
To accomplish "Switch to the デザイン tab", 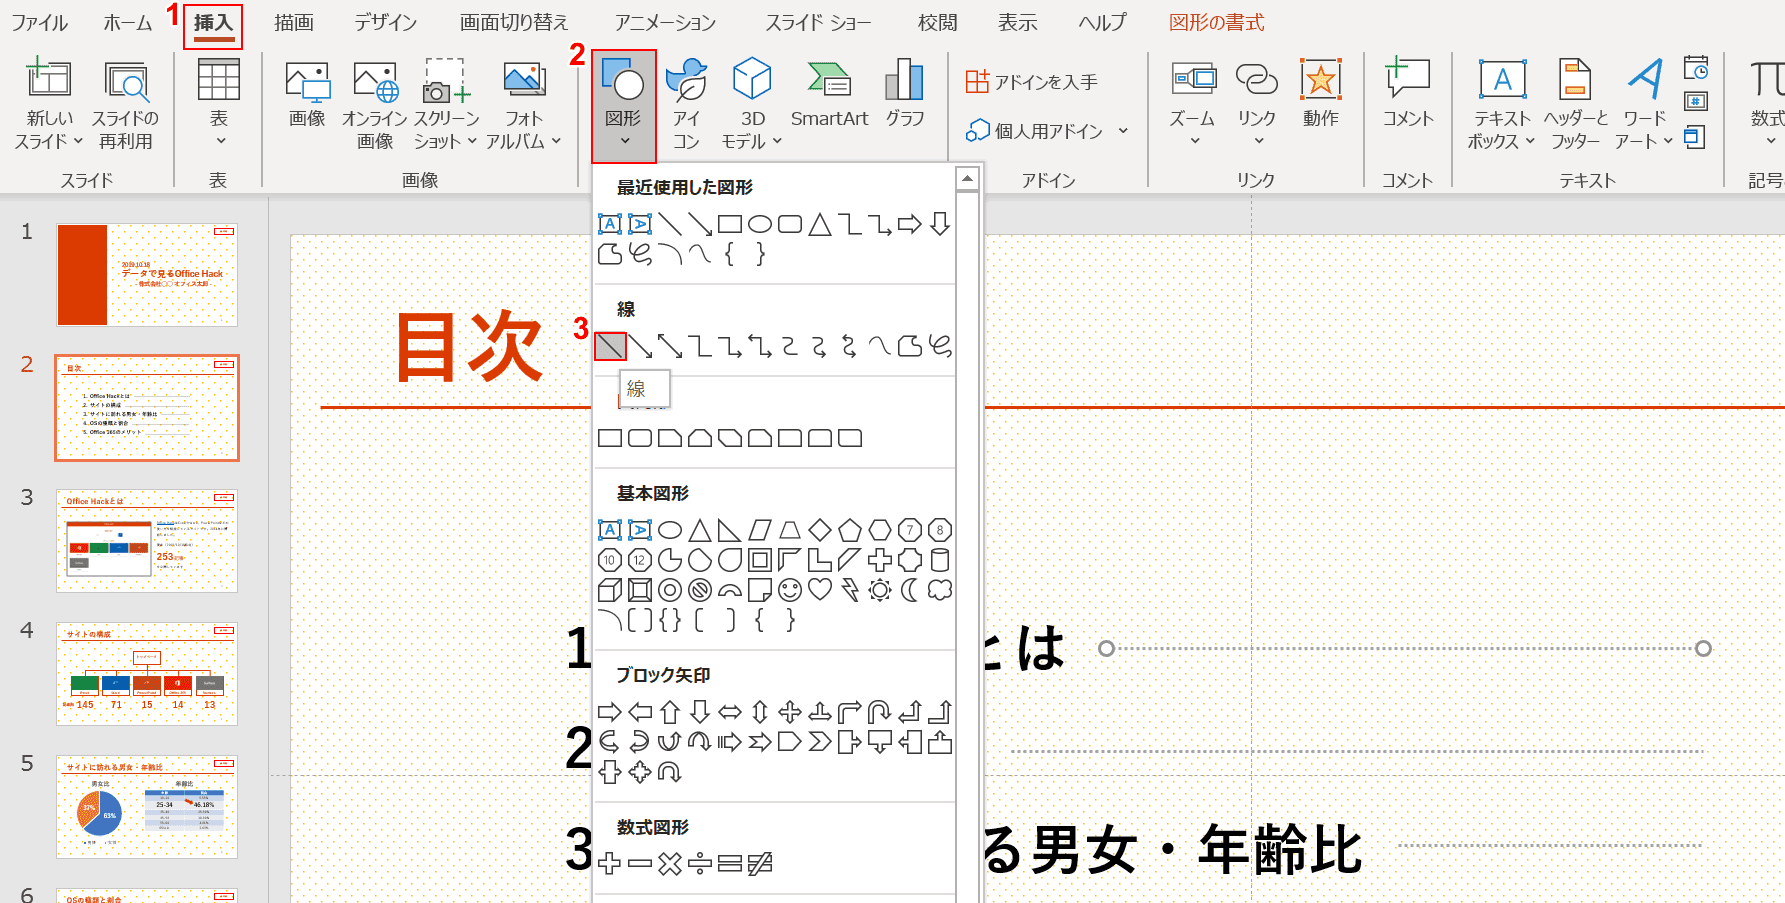I will 386,23.
